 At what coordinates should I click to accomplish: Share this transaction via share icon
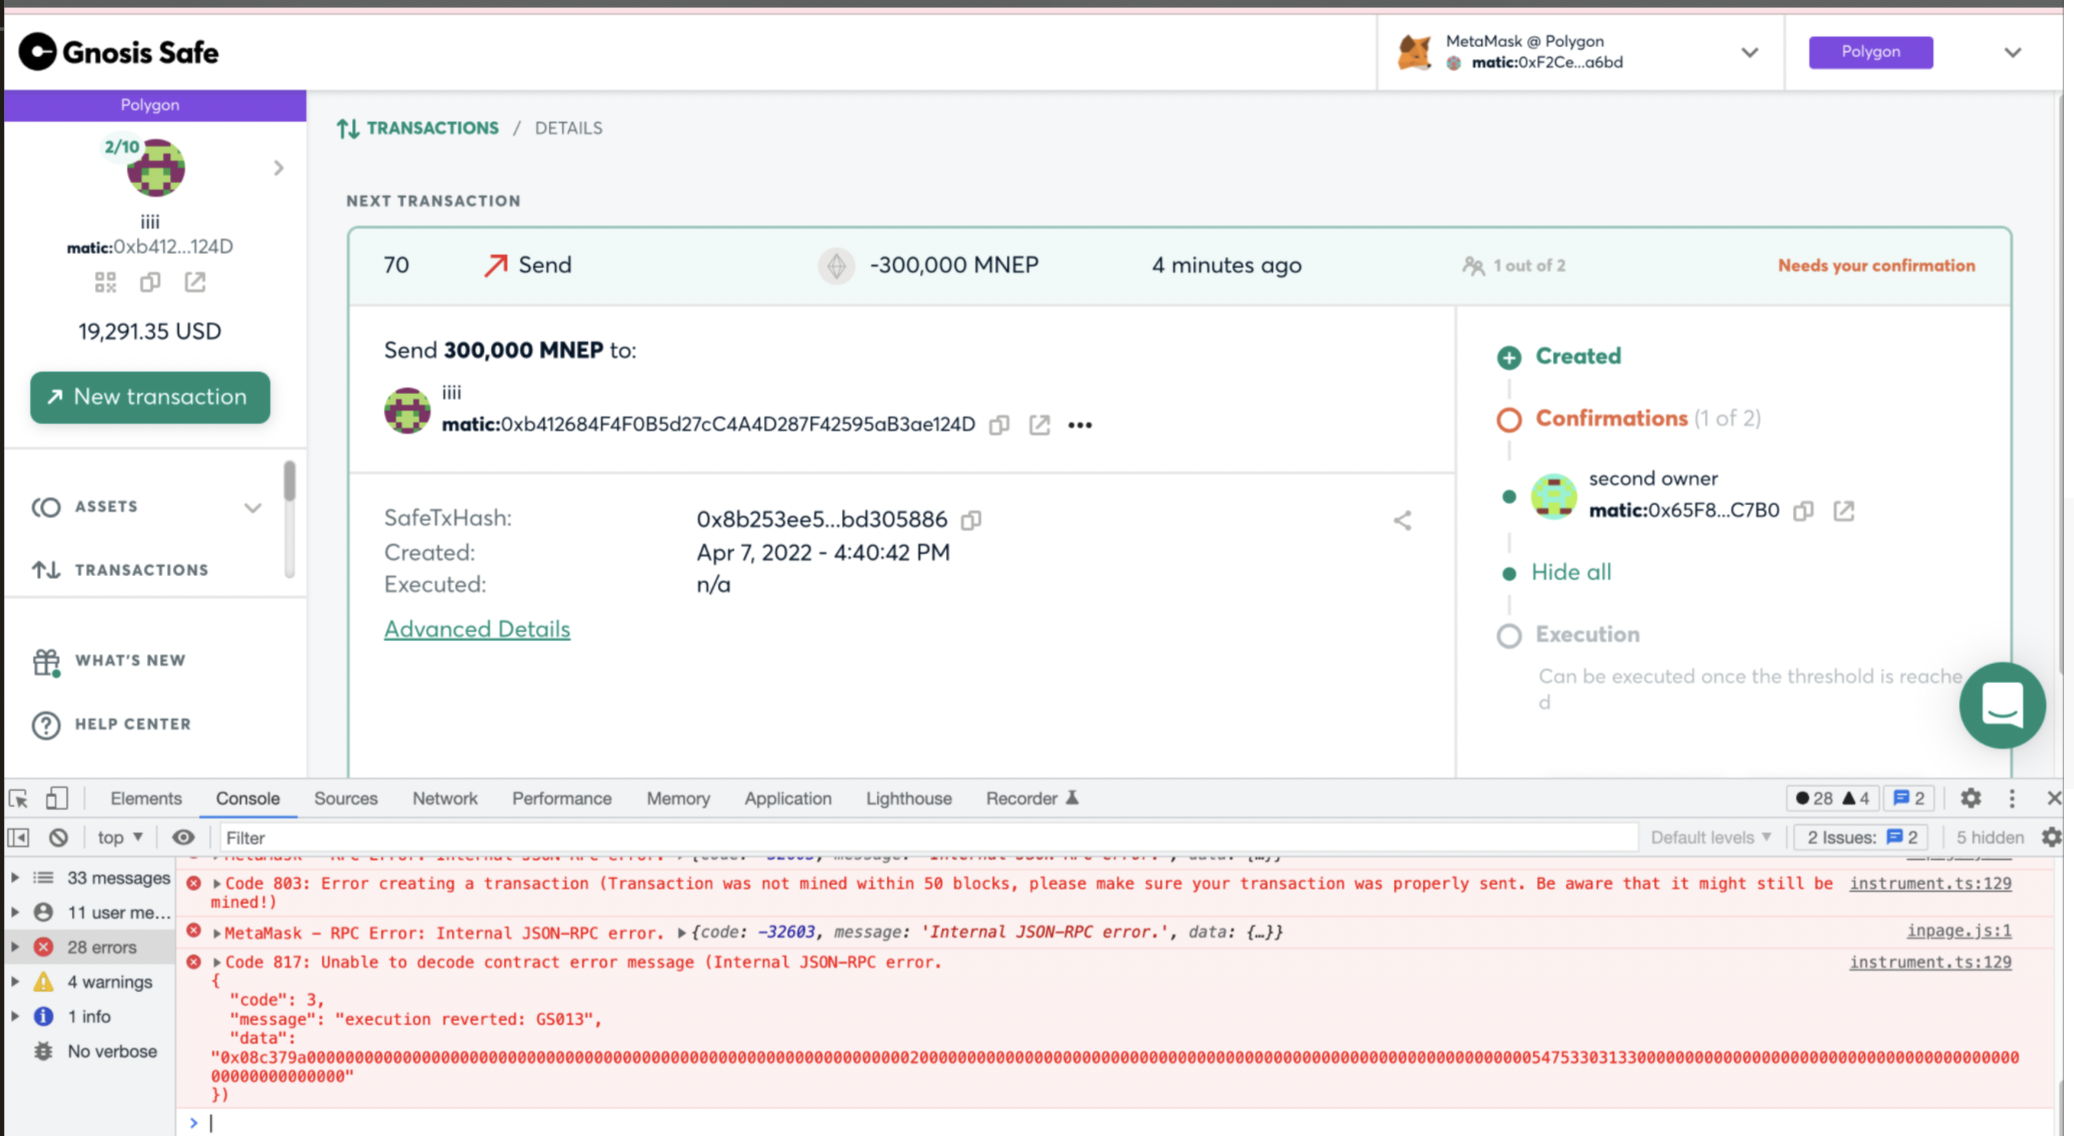tap(1403, 520)
